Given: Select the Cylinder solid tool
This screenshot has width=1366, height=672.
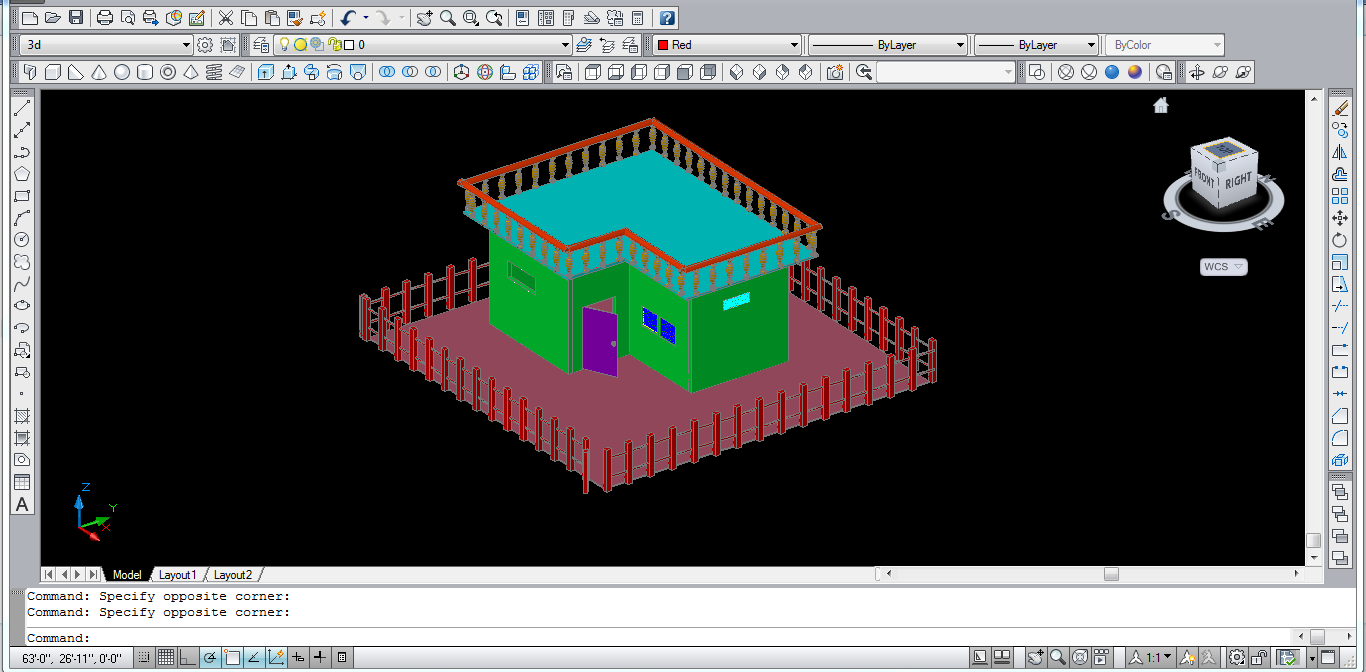Looking at the screenshot, I should 145,72.
